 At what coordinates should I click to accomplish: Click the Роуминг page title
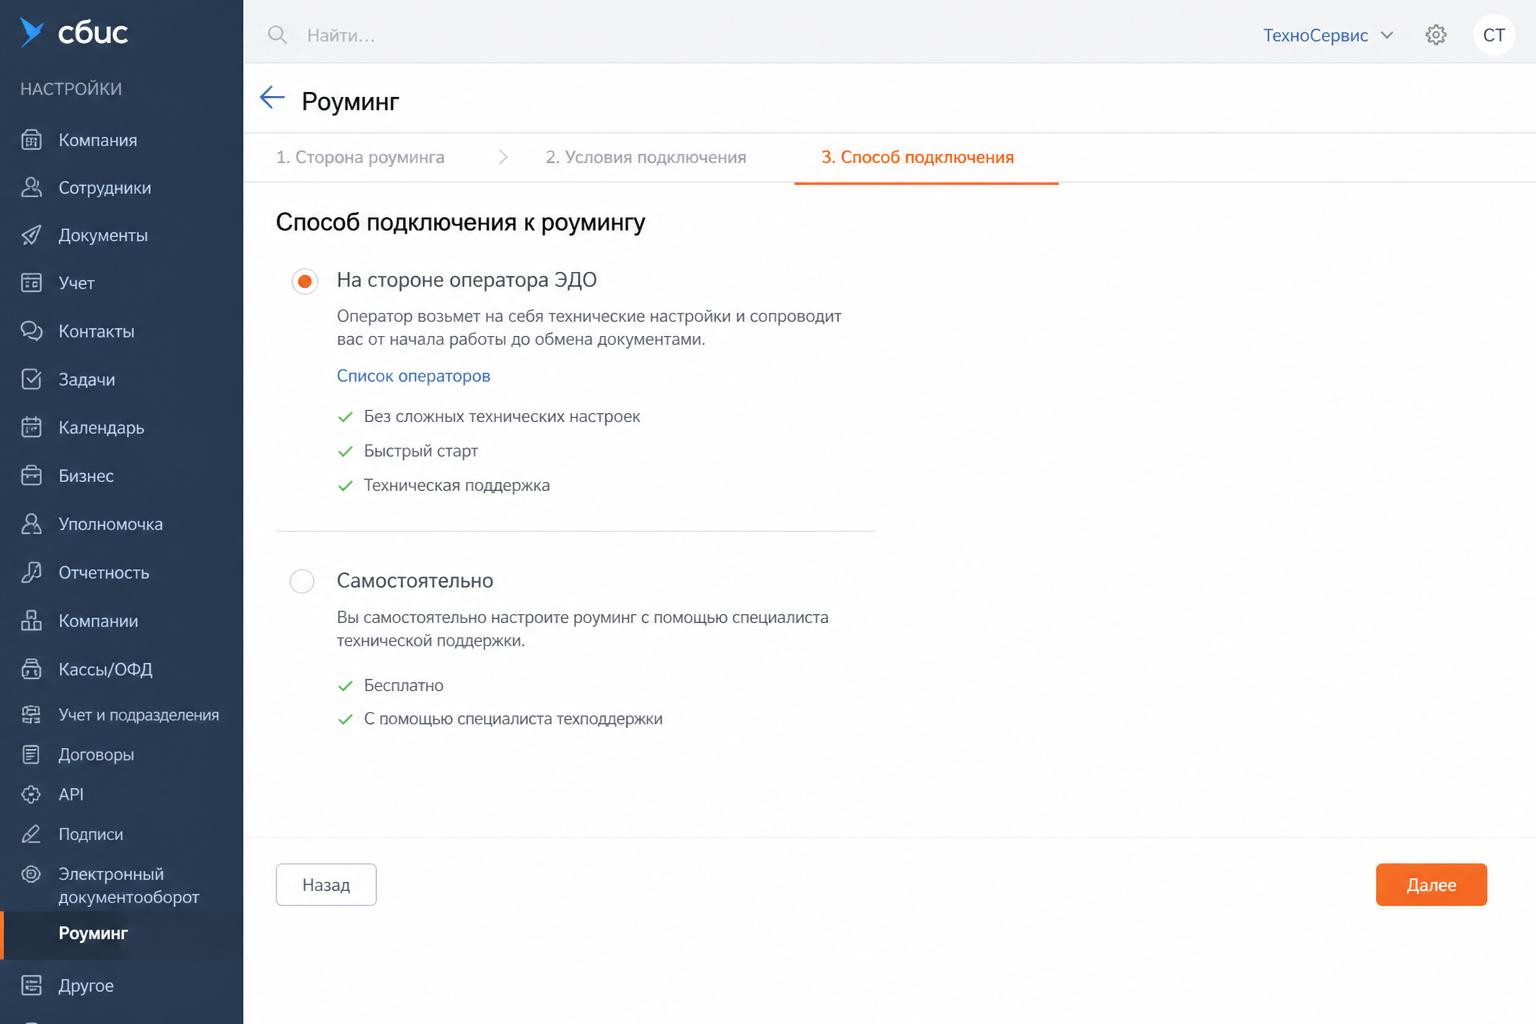(x=350, y=101)
